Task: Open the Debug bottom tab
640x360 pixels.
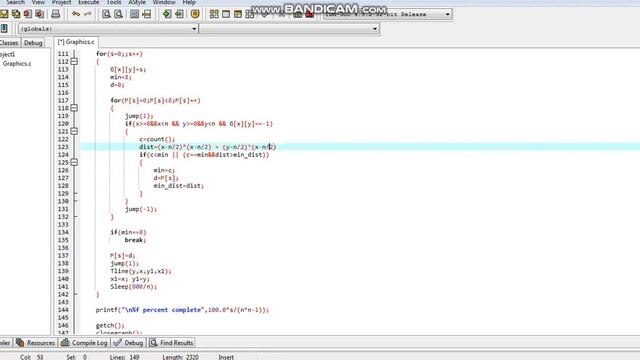Action: coord(129,343)
